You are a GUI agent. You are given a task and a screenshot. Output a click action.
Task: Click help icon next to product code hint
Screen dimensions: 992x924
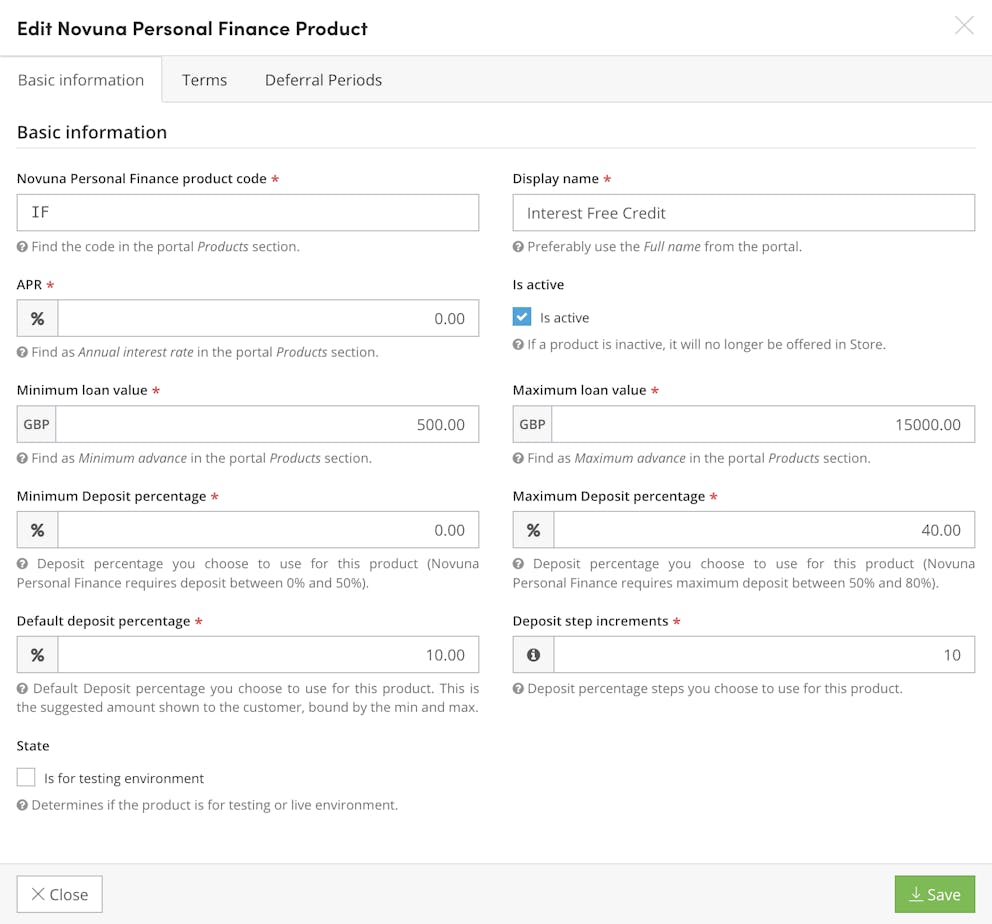[x=22, y=247]
